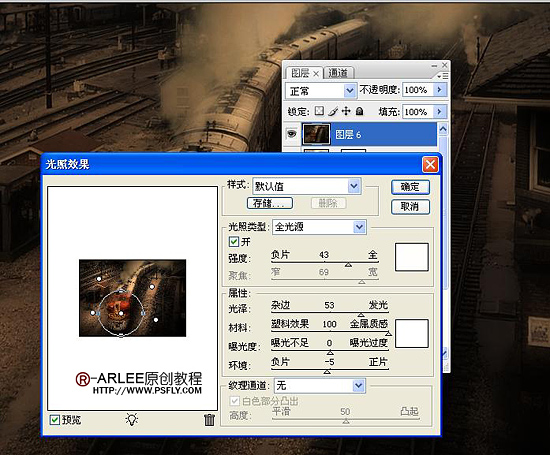550x455 pixels.
Task: Click the opacity 100% field
Action: 418,90
